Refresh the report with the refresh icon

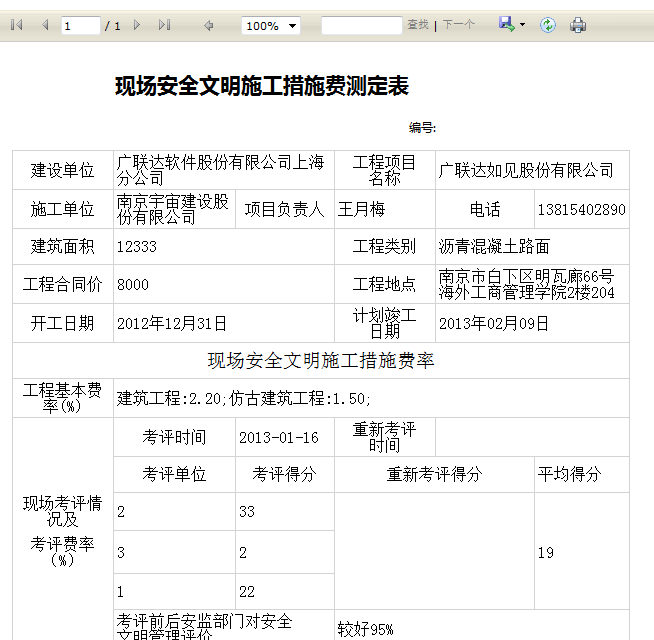(548, 25)
